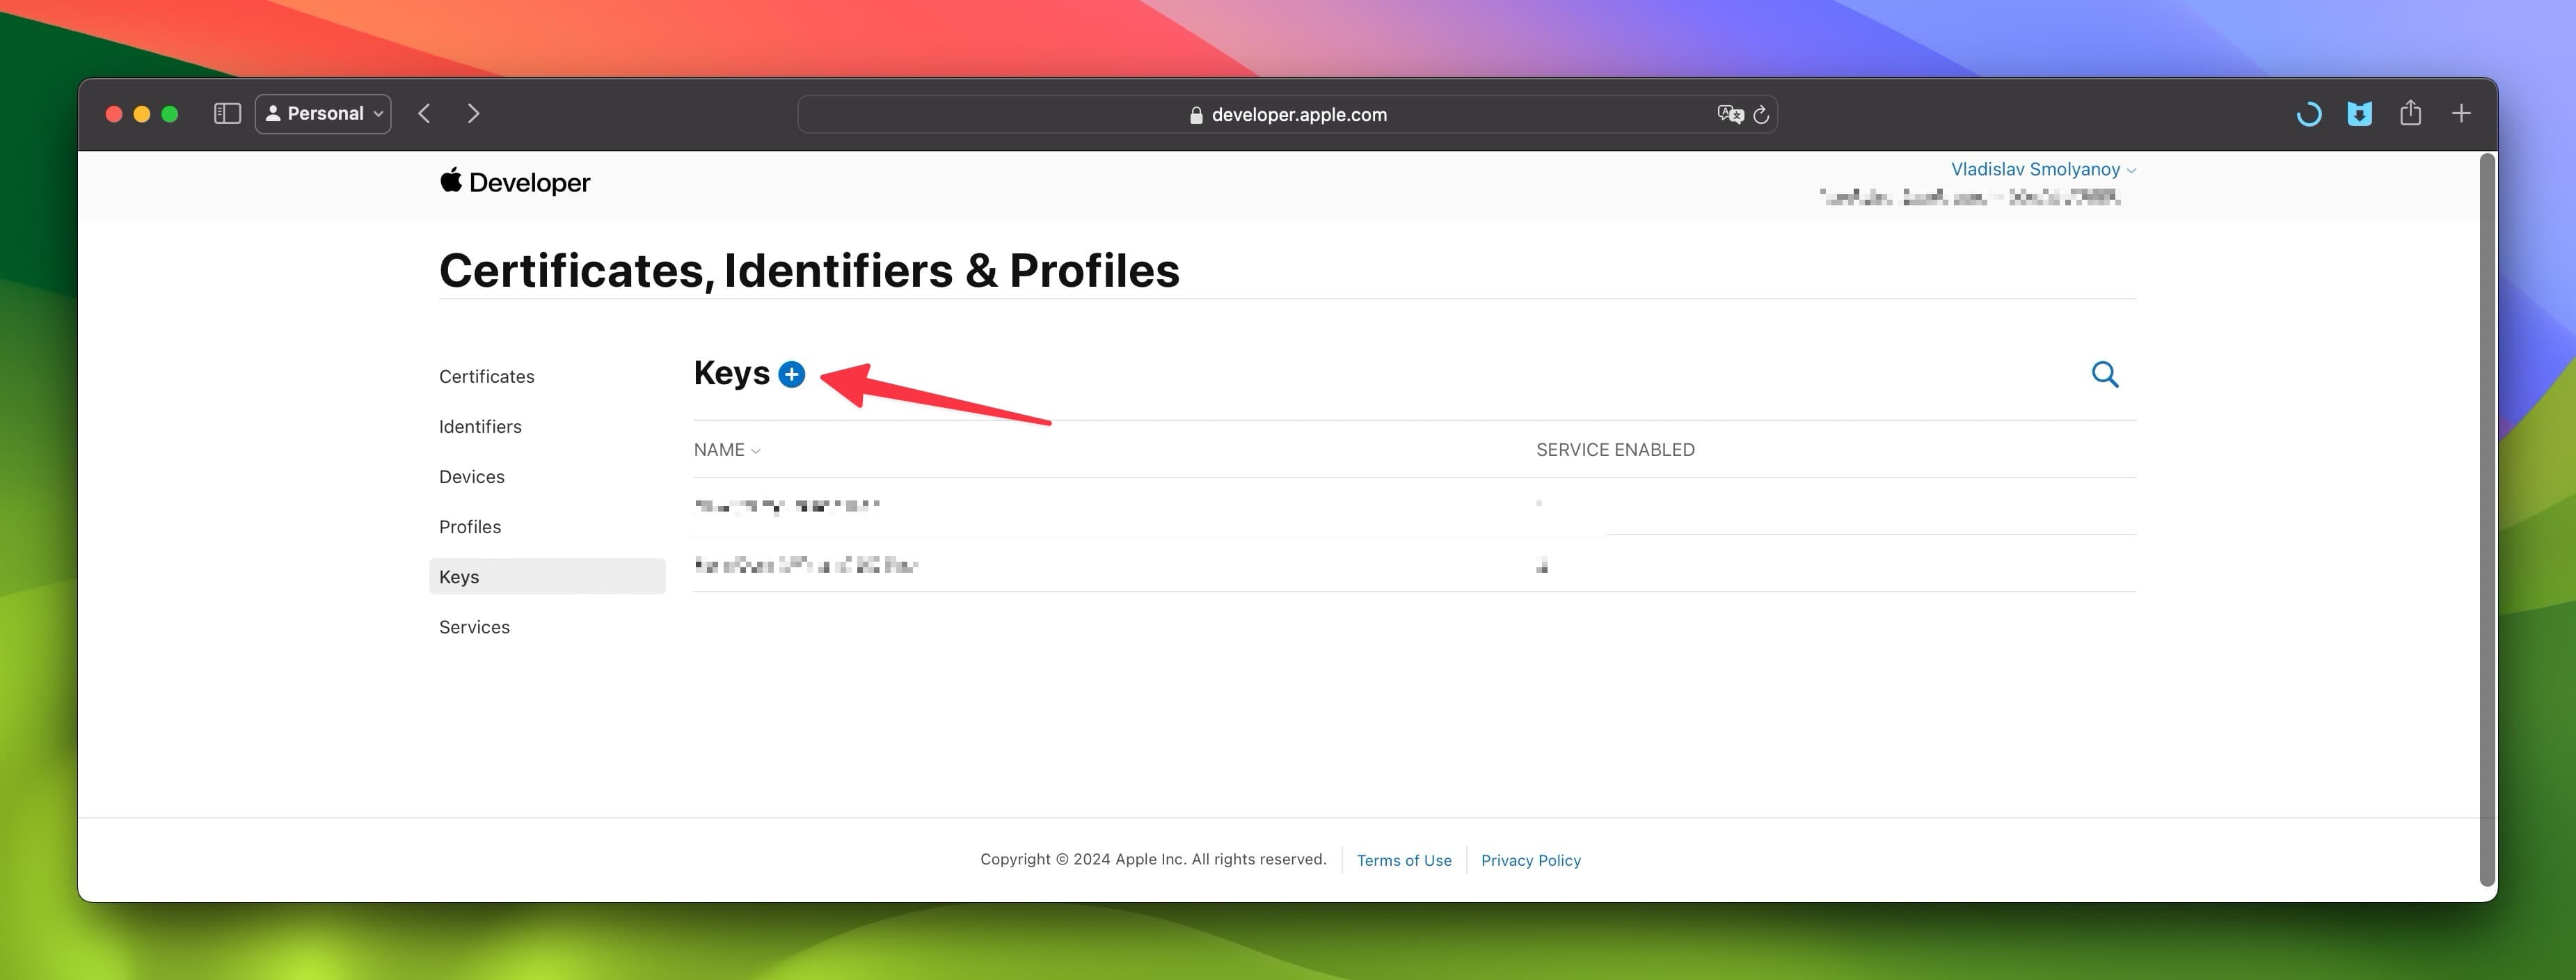Select Certificates in the sidebar
Image resolution: width=2576 pixels, height=980 pixels.
487,376
